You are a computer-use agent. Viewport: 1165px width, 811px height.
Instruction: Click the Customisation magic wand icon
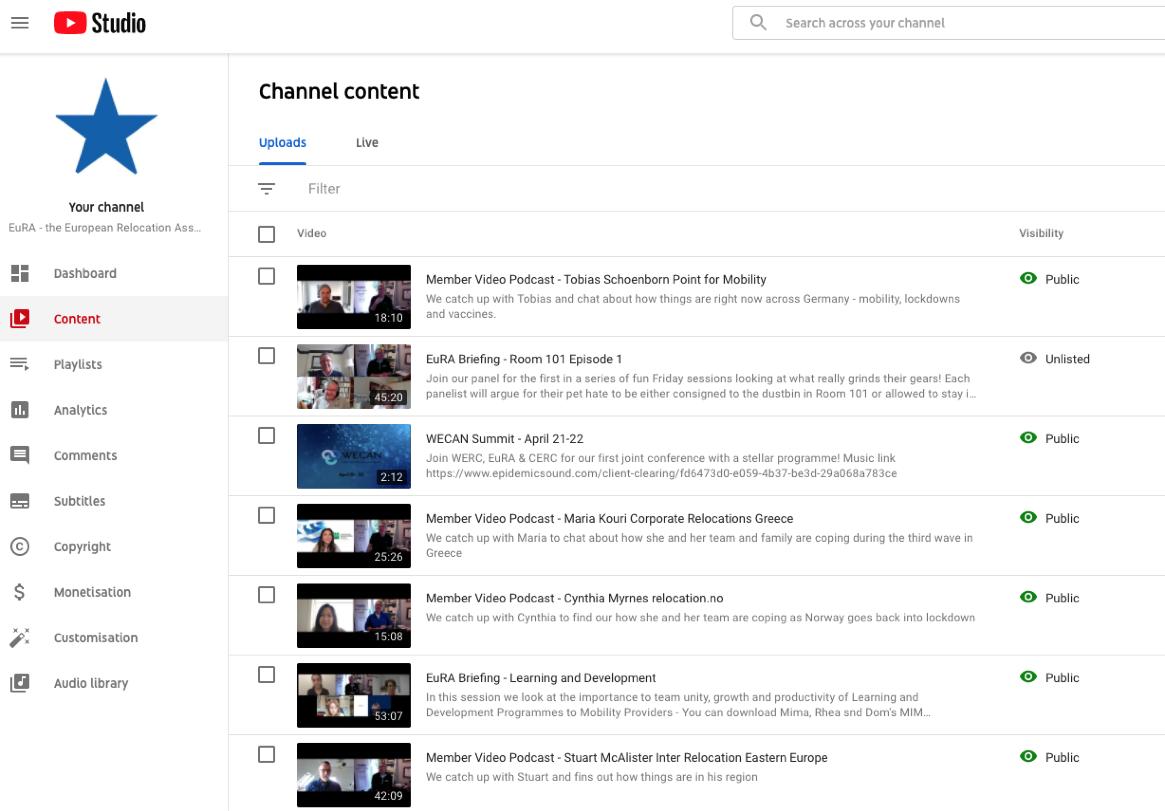(x=20, y=637)
